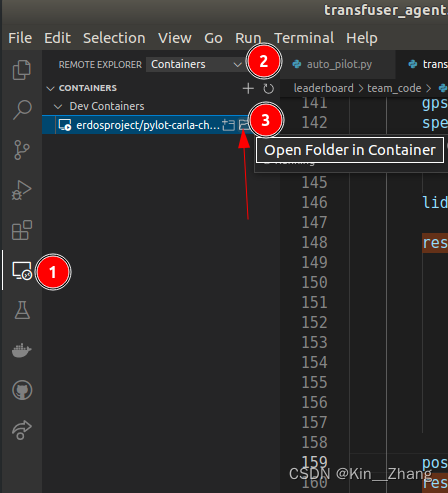Click leaderboard in the breadcrumb

pyautogui.click(x=323, y=88)
